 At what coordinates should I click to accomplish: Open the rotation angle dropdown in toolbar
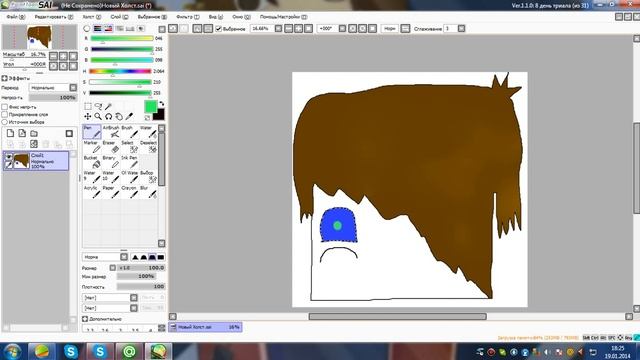342,29
